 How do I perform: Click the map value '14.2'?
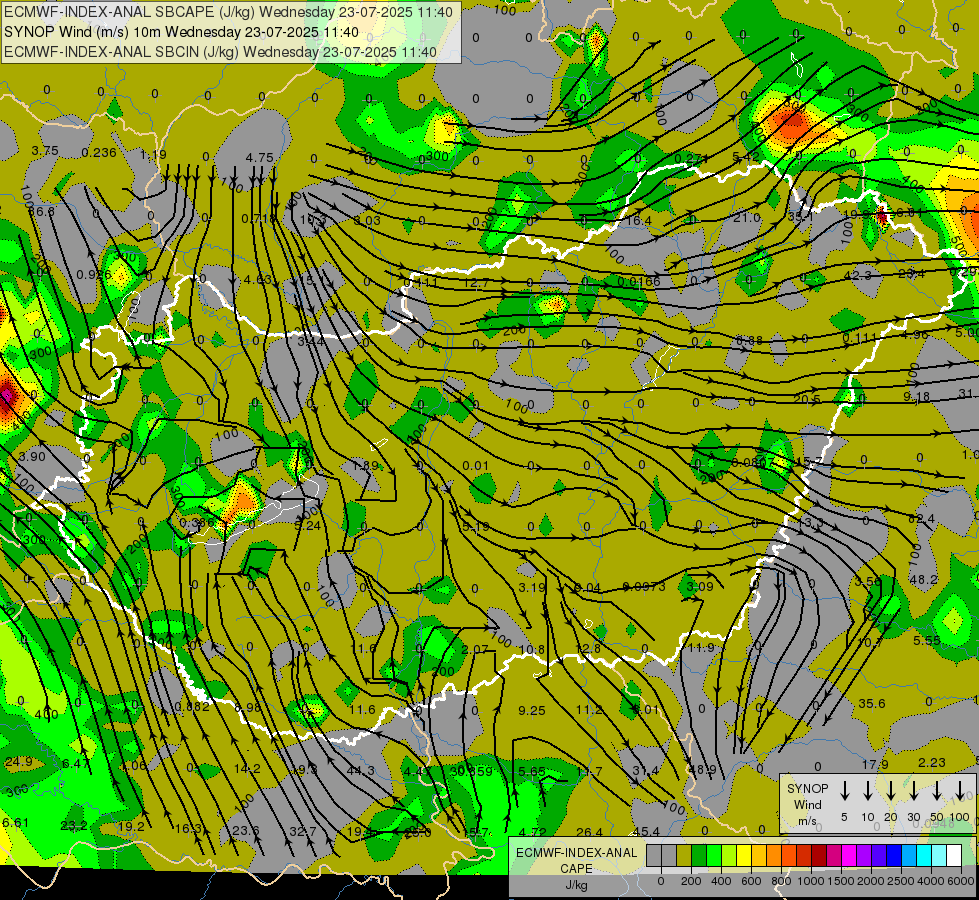click(247, 768)
